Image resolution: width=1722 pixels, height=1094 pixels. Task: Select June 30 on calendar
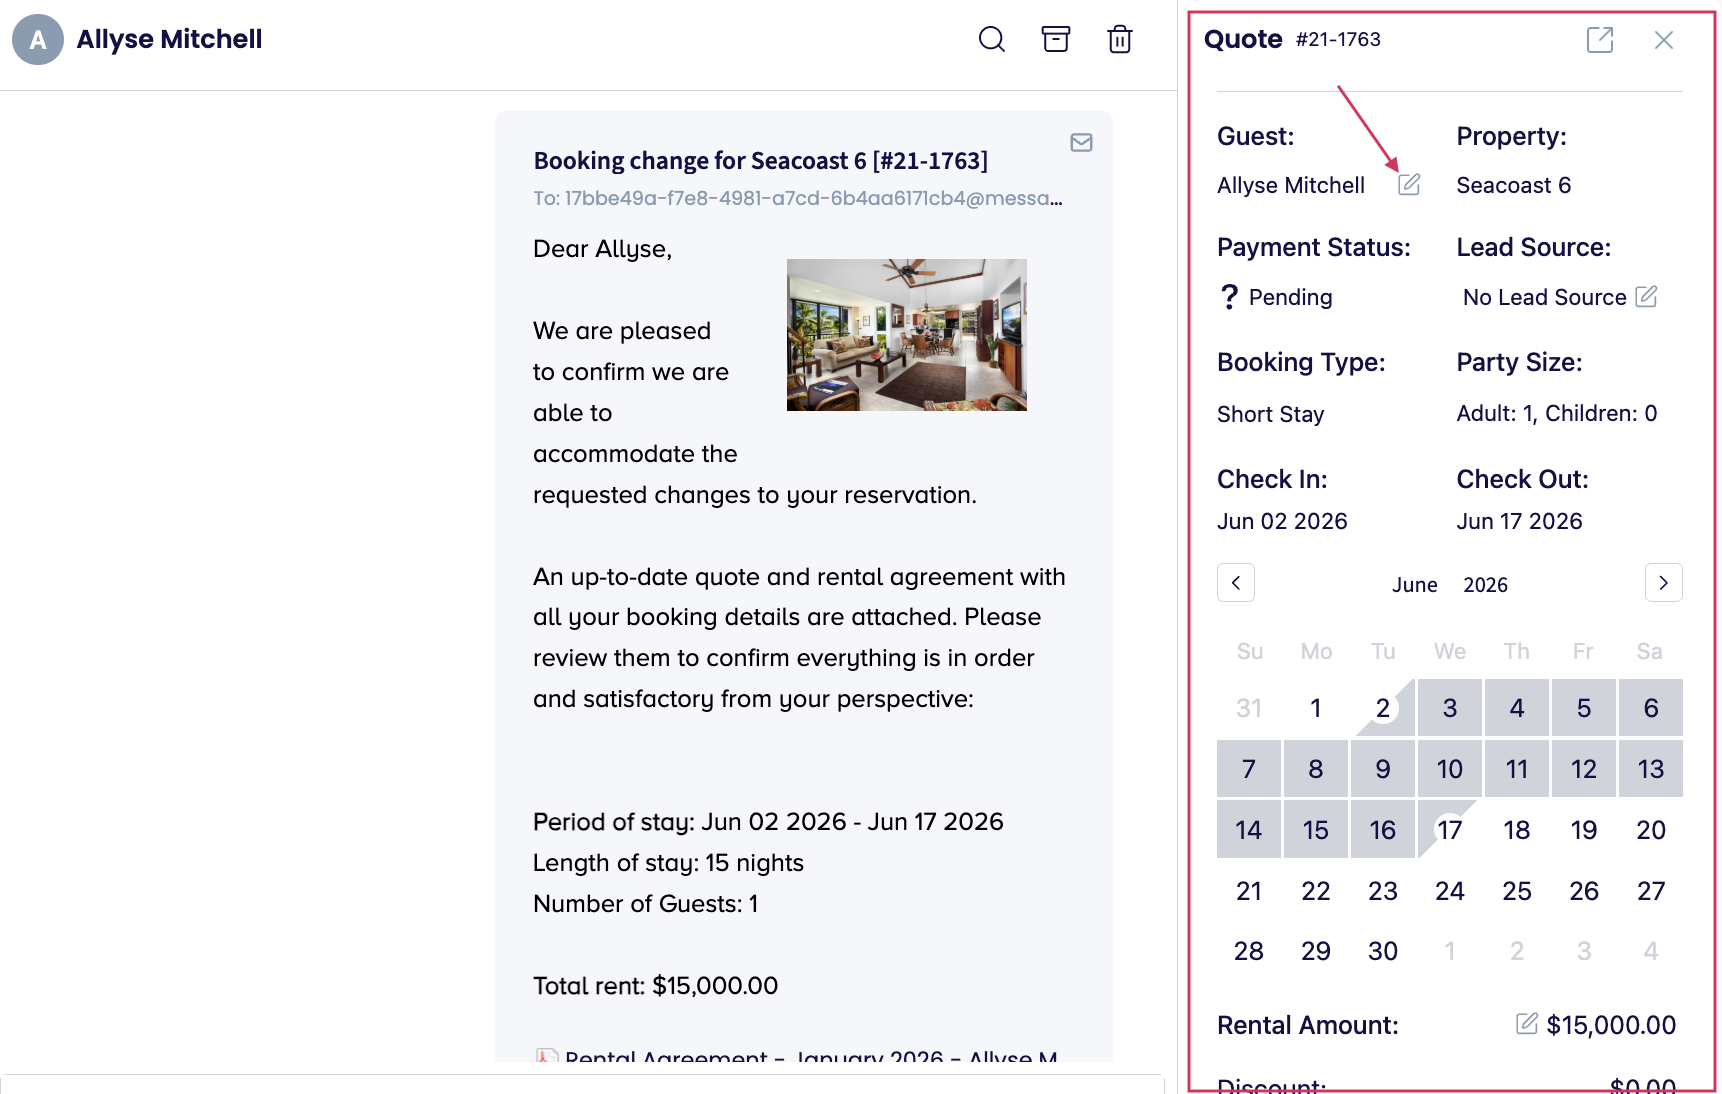(x=1382, y=951)
